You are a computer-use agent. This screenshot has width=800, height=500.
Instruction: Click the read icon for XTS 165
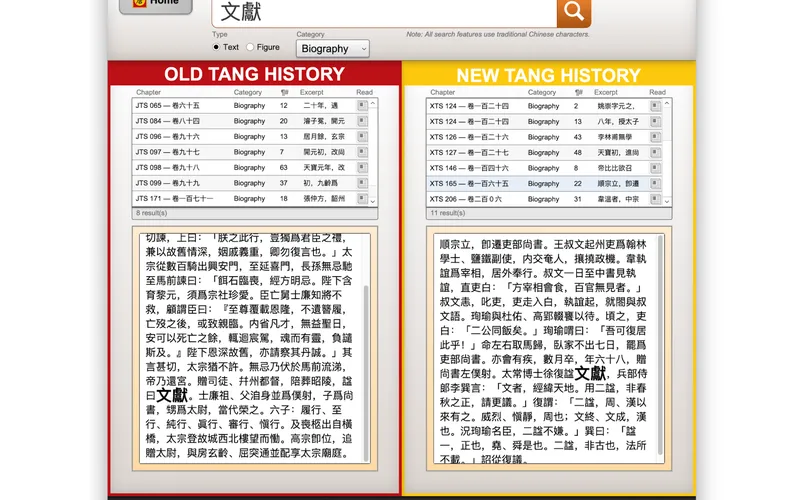coord(656,184)
